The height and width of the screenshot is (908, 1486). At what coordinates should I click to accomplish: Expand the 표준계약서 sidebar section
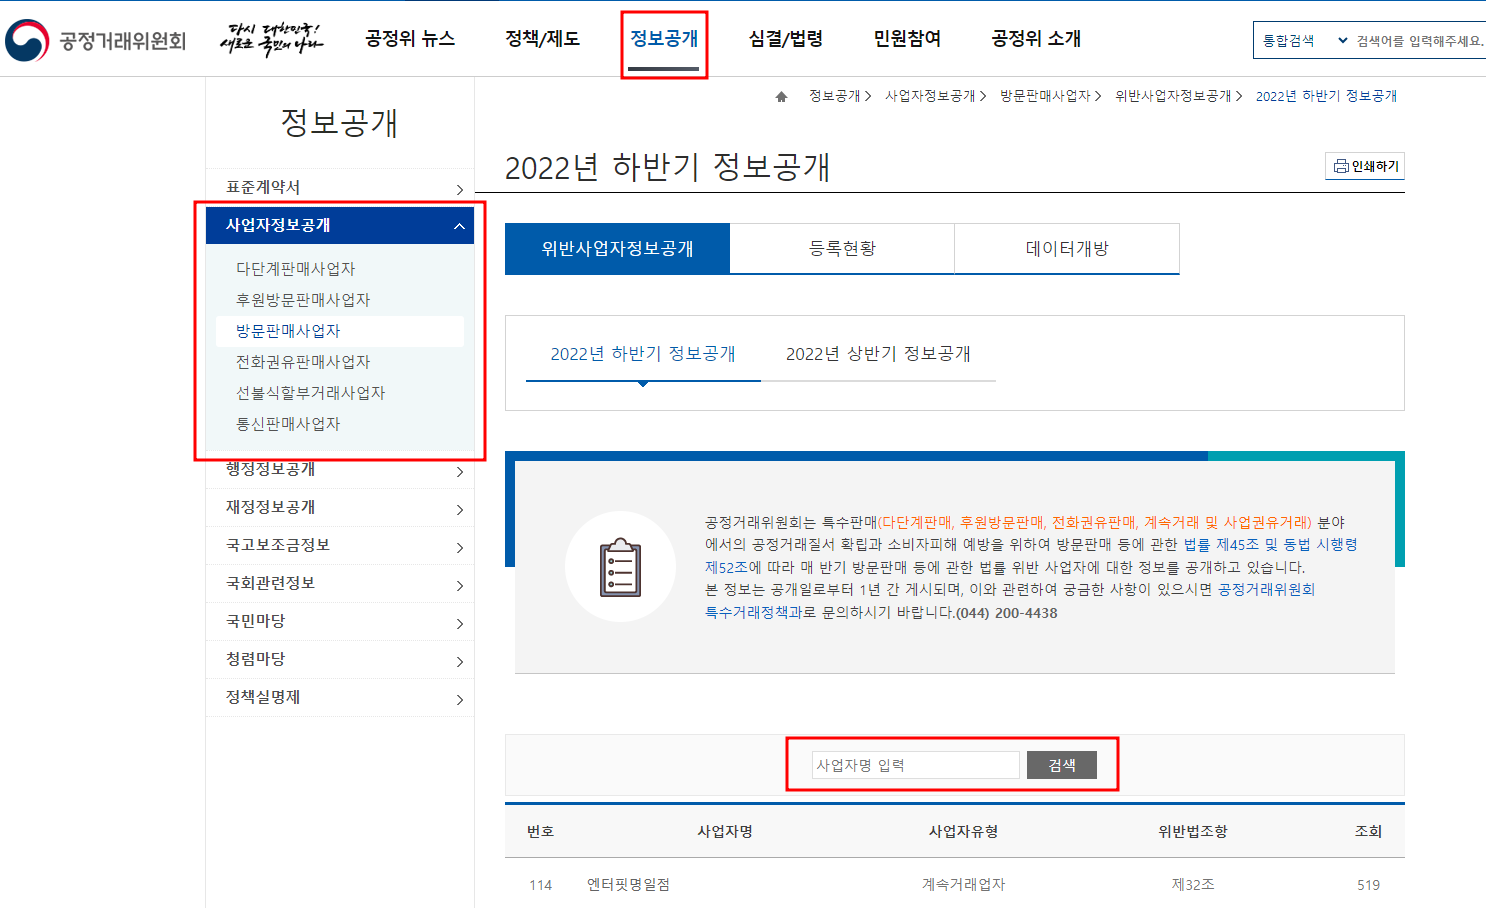pos(340,187)
